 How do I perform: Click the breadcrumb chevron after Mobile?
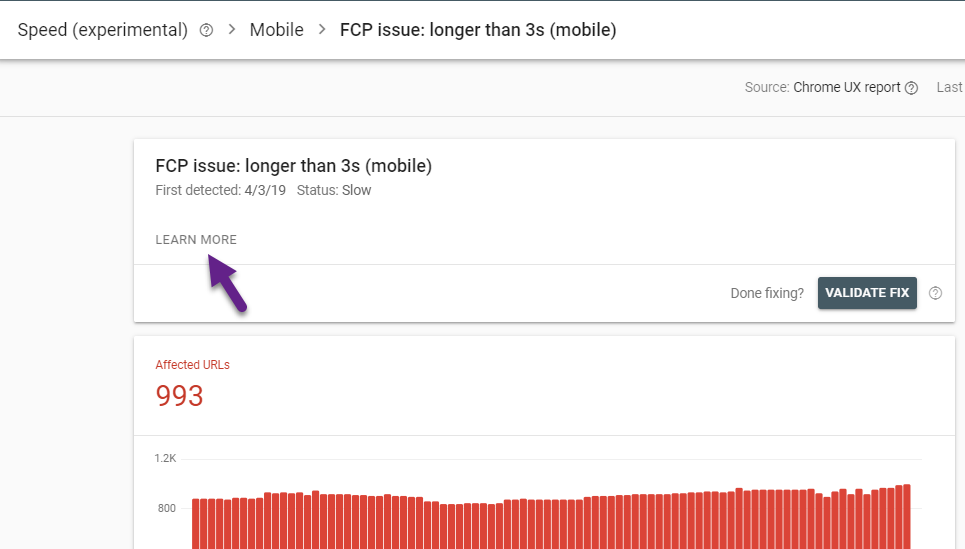tap(322, 30)
